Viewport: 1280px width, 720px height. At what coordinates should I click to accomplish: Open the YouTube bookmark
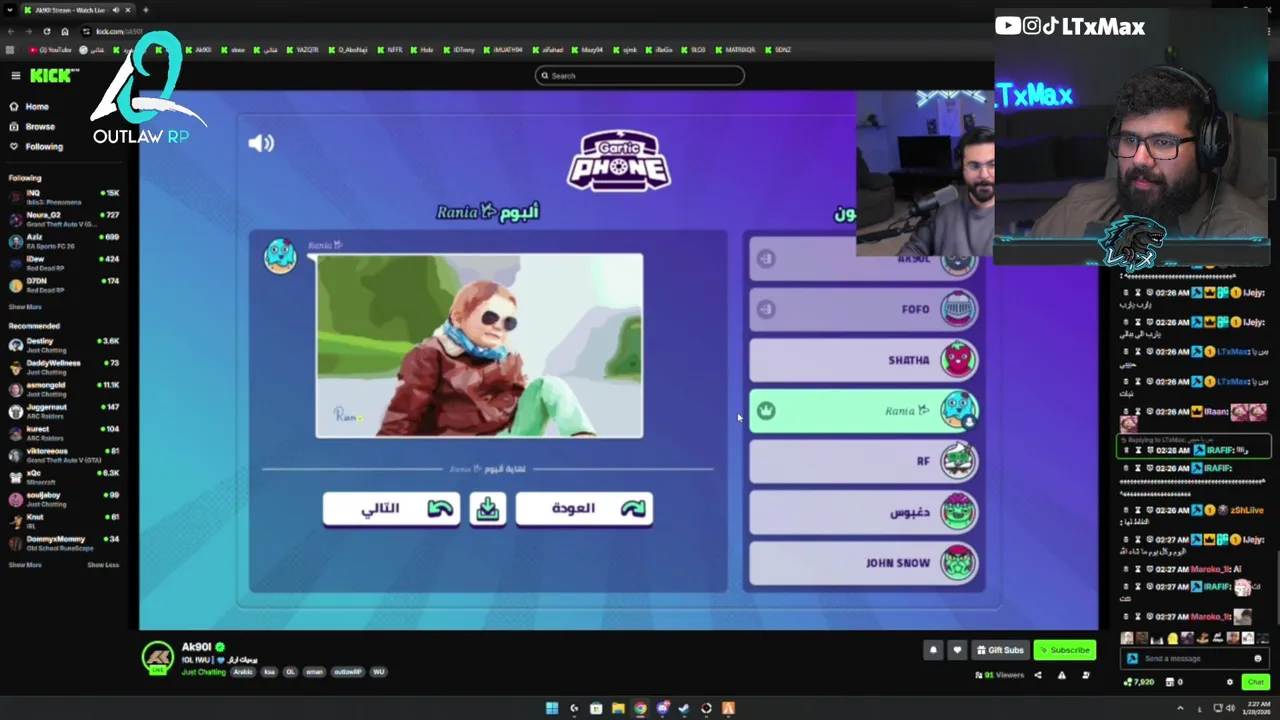point(50,49)
